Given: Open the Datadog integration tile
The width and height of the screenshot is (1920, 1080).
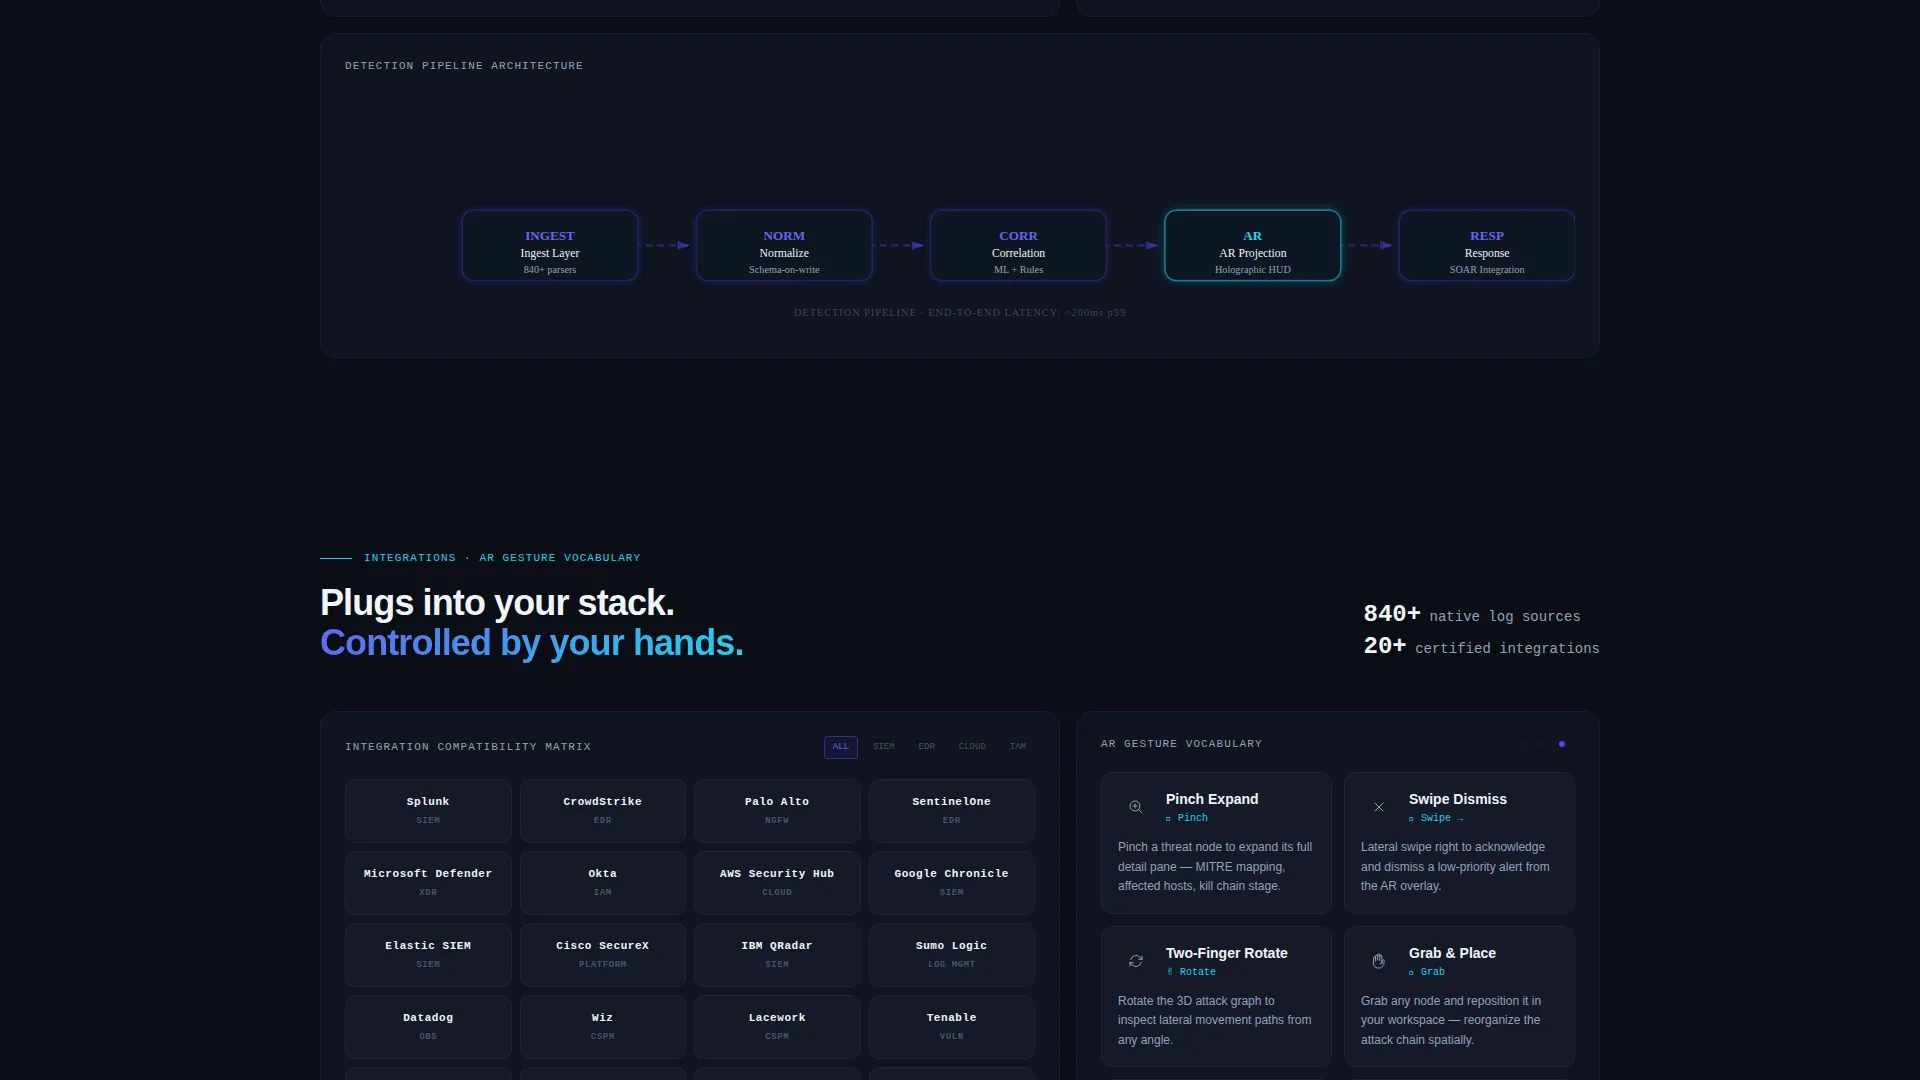Looking at the screenshot, I should (x=428, y=1027).
